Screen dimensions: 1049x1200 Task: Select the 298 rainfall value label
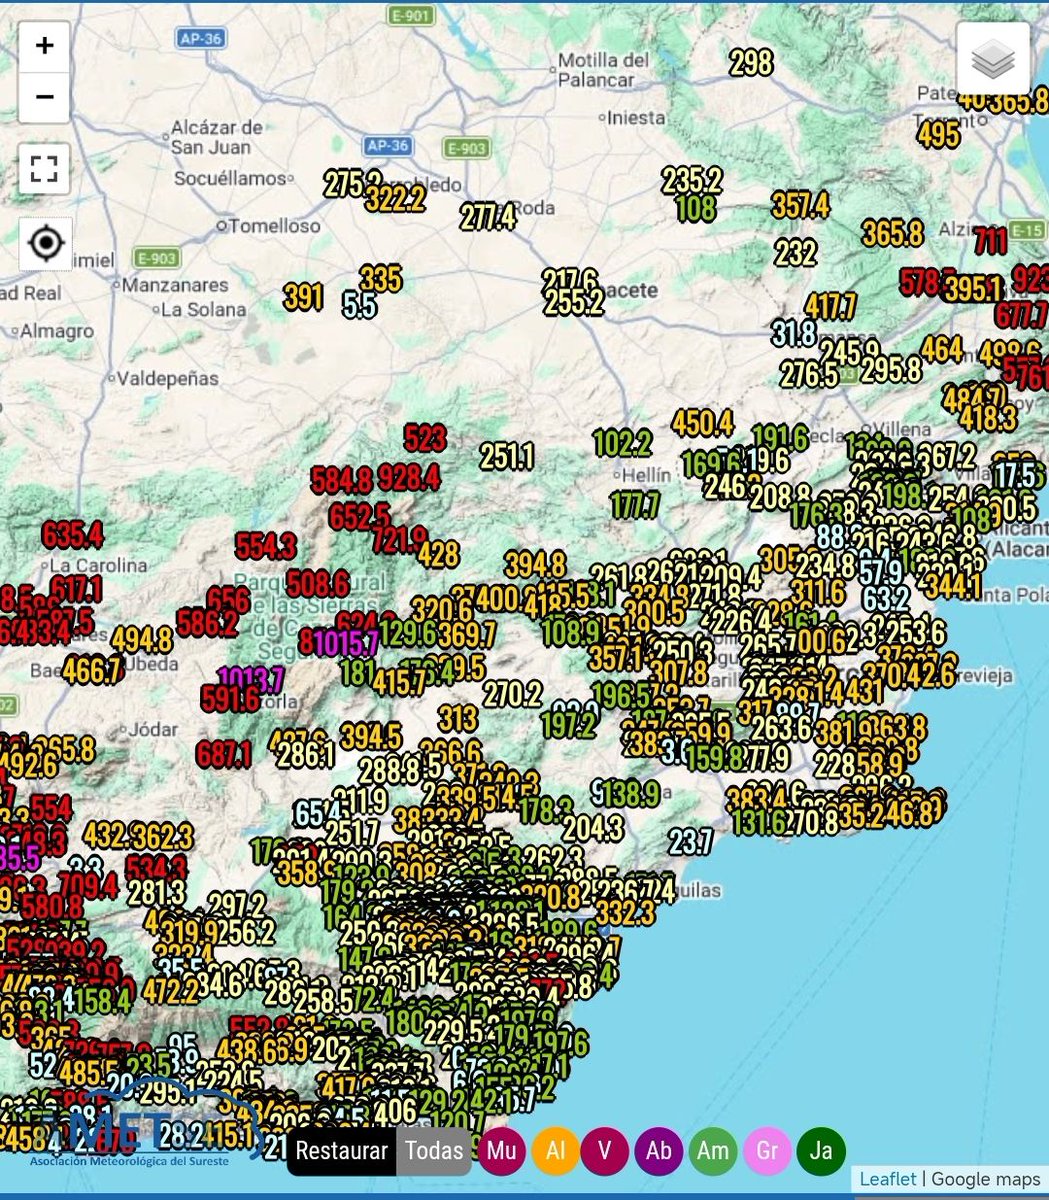click(x=751, y=63)
